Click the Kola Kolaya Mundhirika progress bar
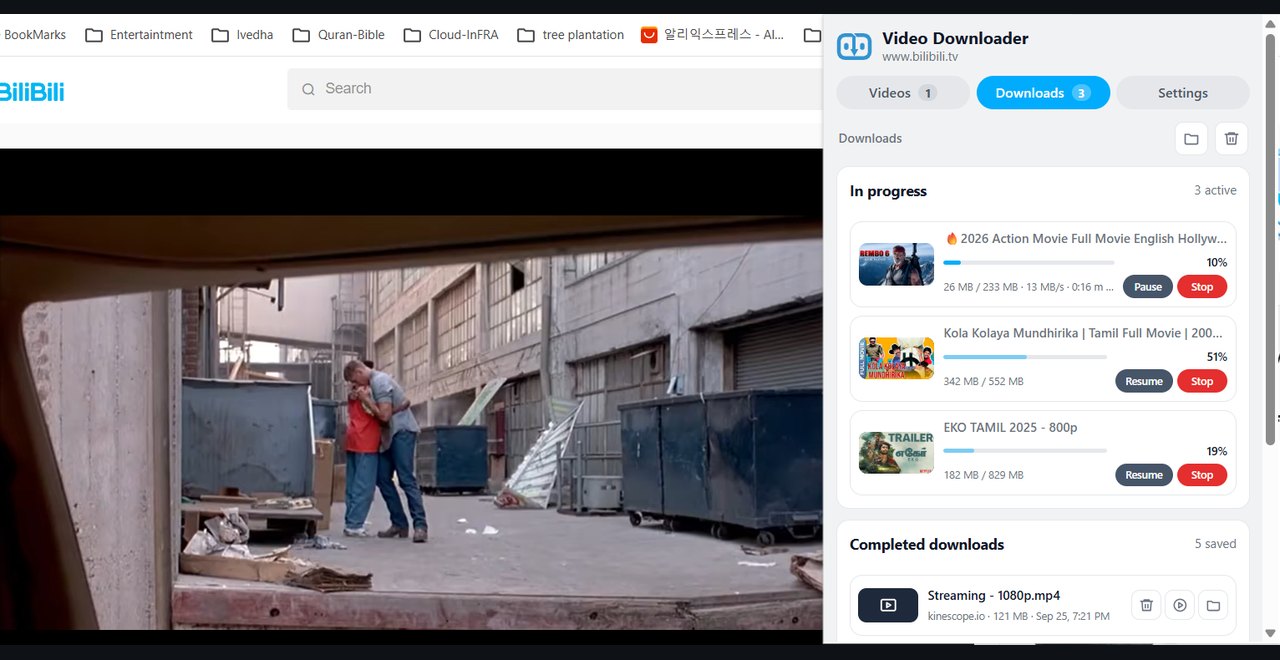The image size is (1280, 660). tap(1025, 357)
